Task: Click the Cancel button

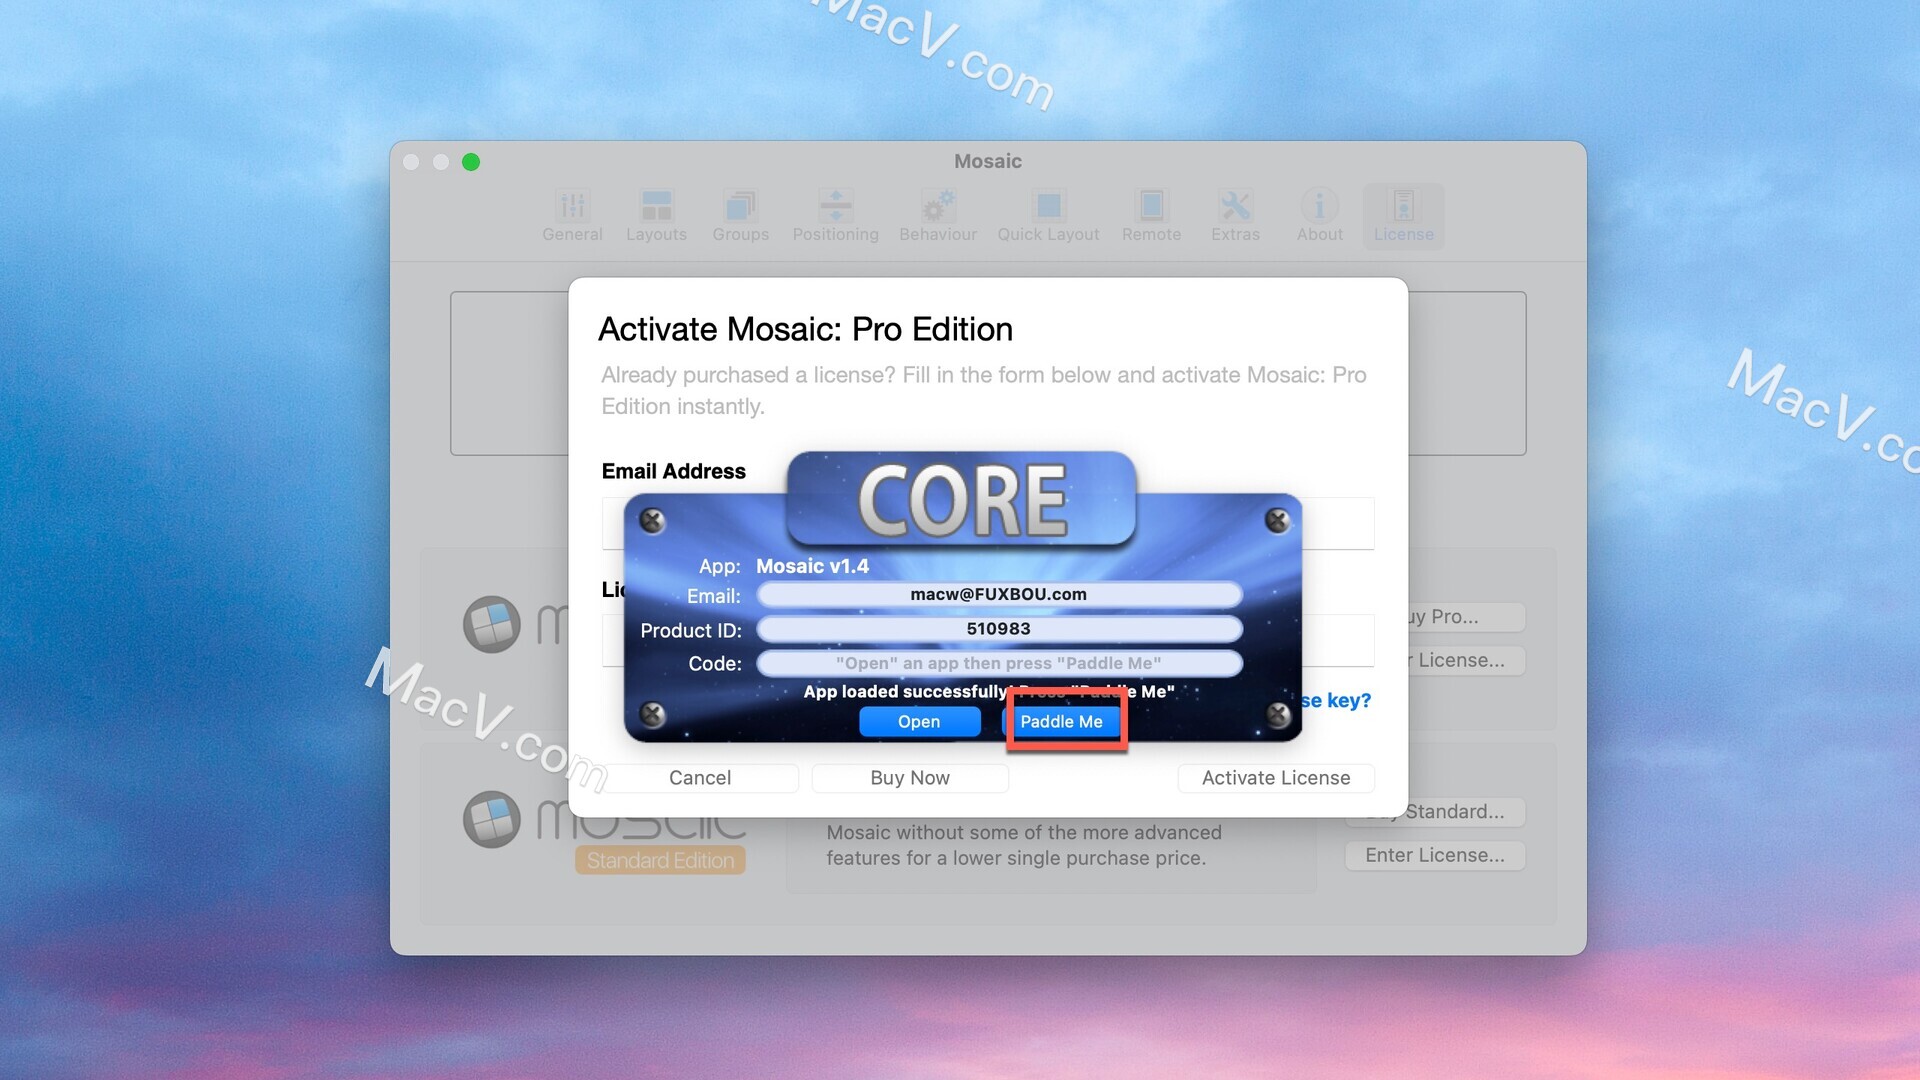Action: pyautogui.click(x=700, y=777)
